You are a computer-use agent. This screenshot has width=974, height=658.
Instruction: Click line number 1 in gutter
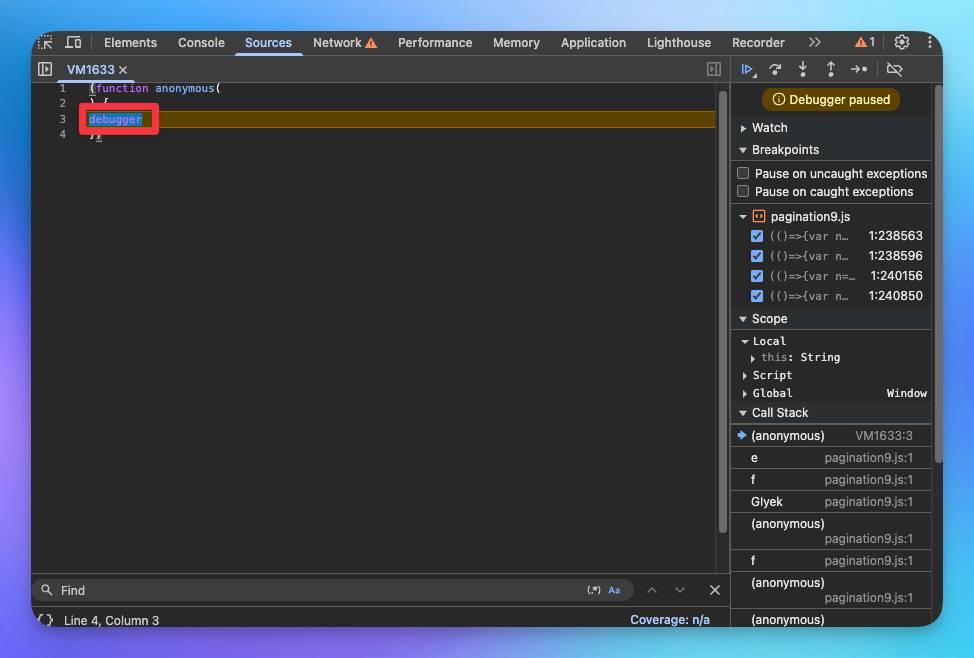62,88
